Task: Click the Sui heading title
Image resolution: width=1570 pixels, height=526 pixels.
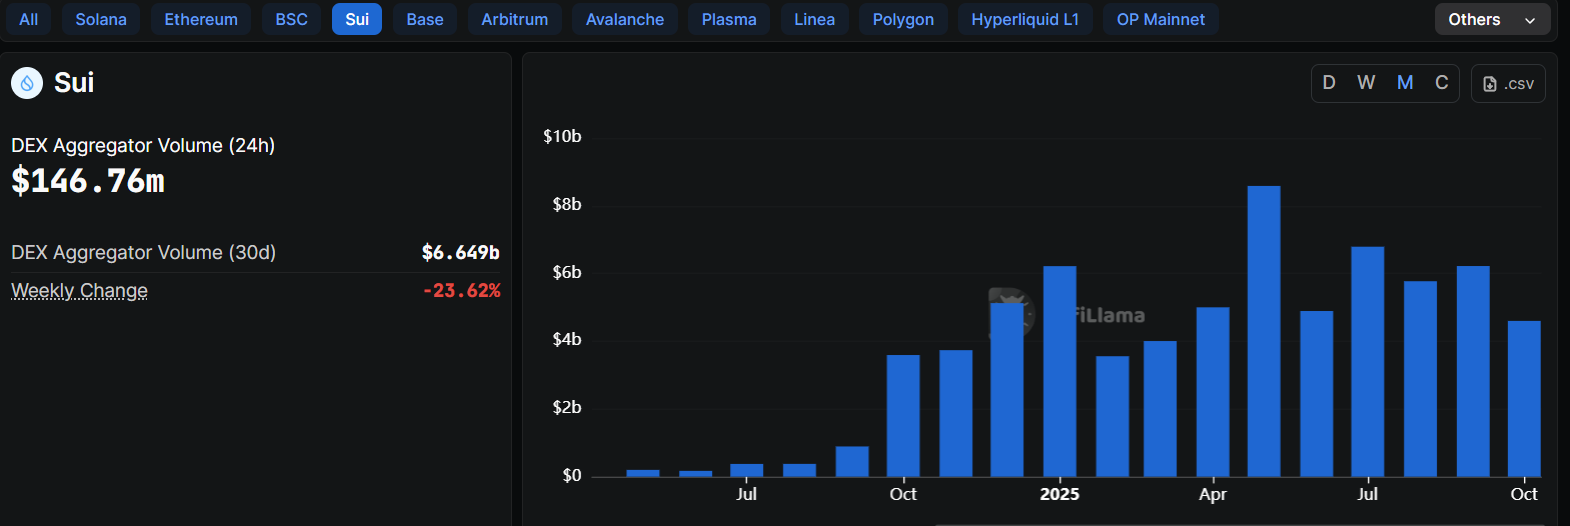Action: [74, 83]
